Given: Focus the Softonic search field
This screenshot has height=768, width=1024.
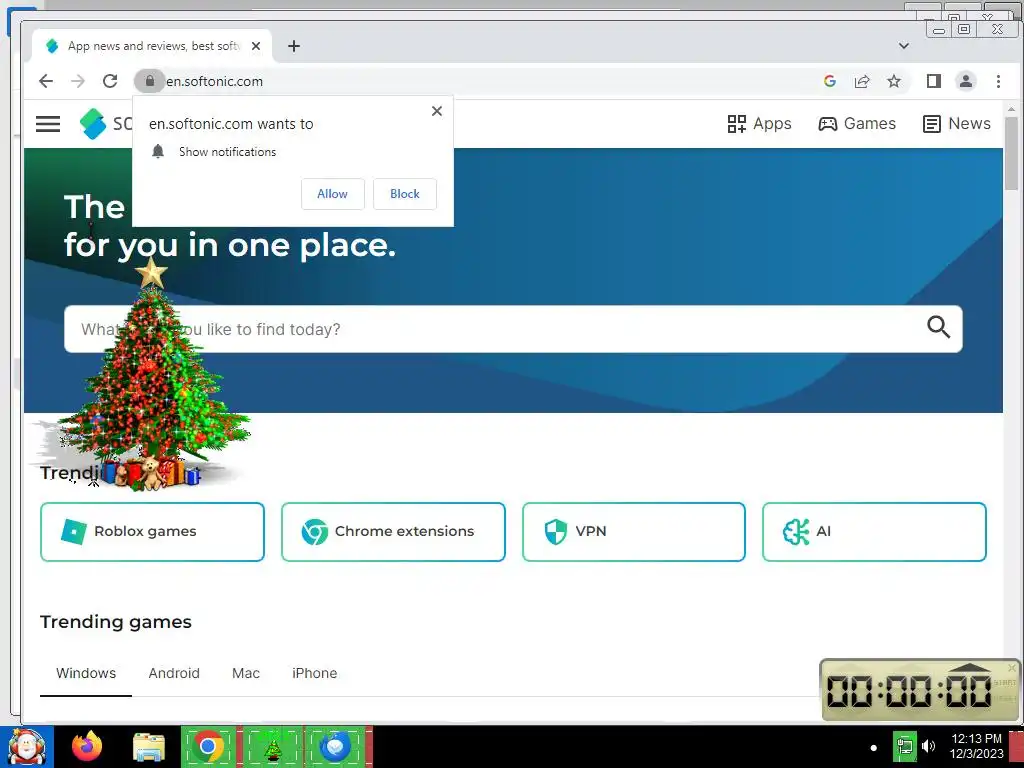Looking at the screenshot, I should [513, 329].
